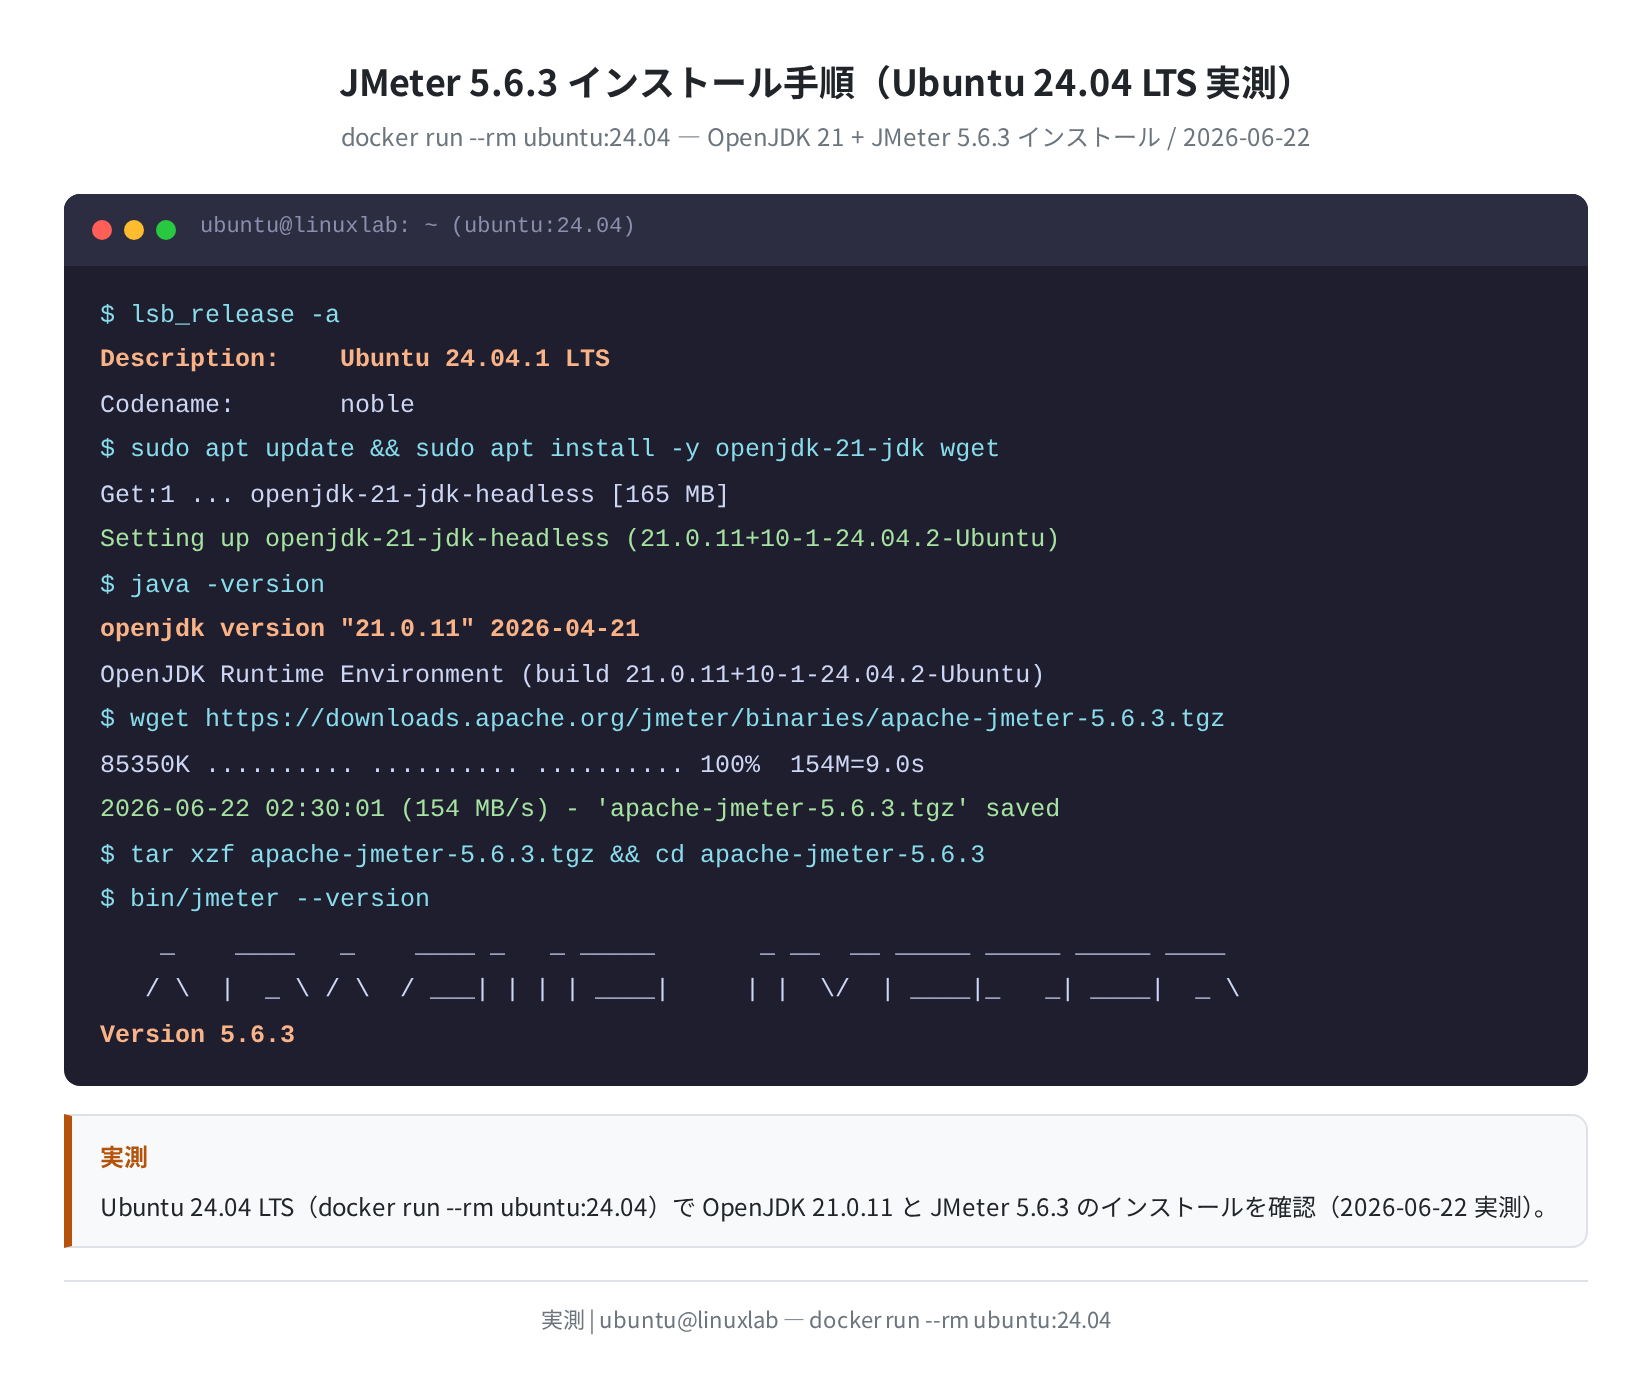Viewport: 1652px width, 1376px height.
Task: Select the command '$ java -version'
Action: tap(212, 585)
